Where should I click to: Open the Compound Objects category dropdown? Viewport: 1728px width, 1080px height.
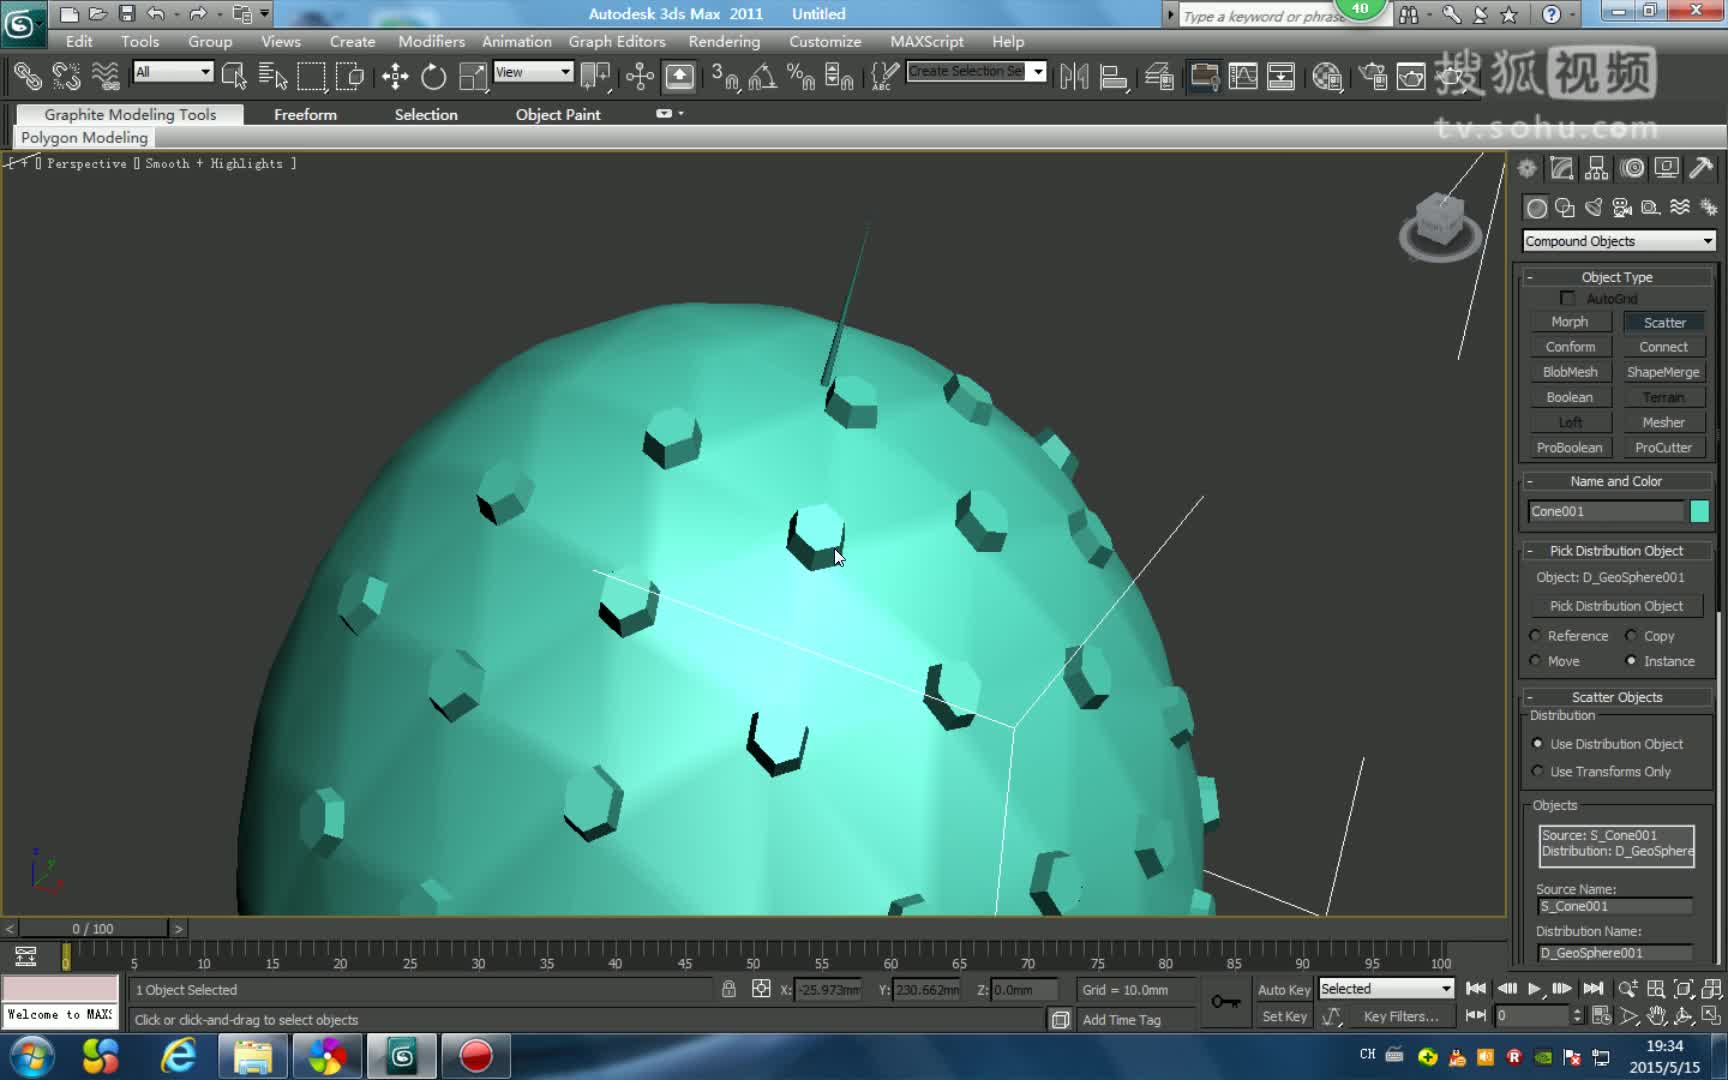coord(1618,241)
